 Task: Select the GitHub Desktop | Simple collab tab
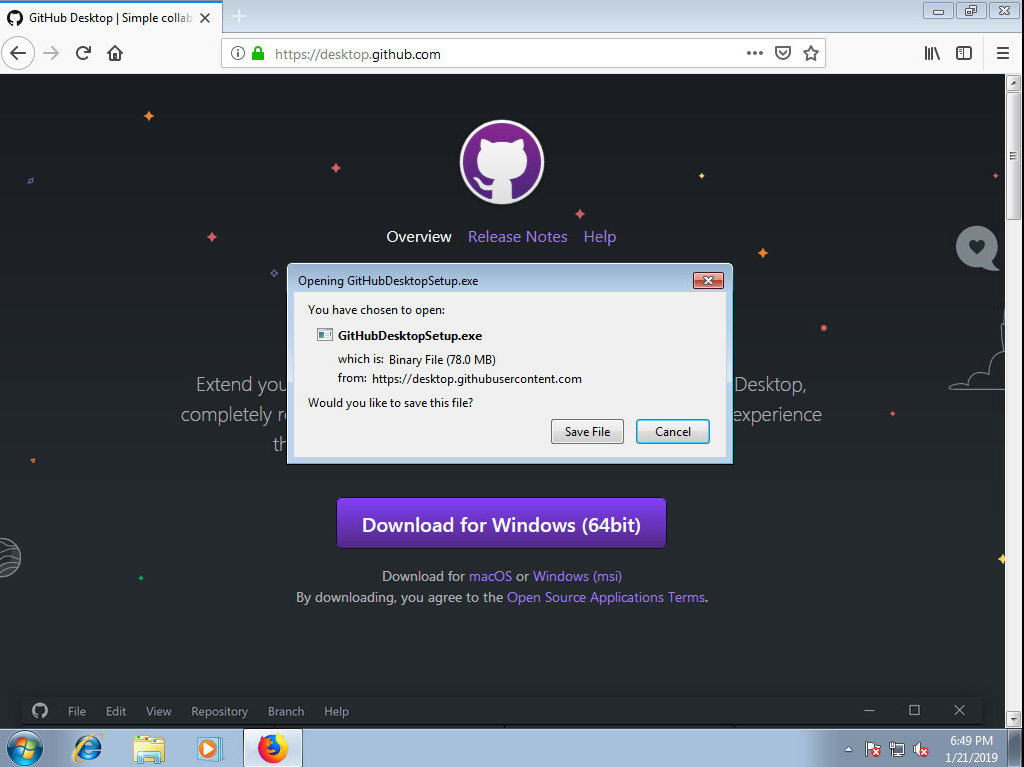[x=111, y=18]
